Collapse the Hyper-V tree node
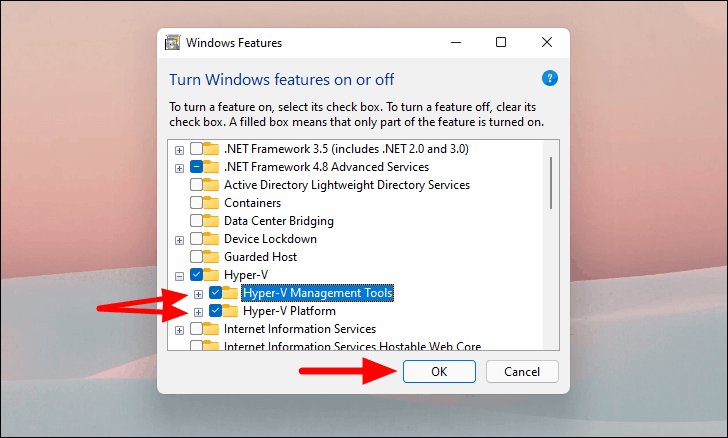This screenshot has width=728, height=438. [x=179, y=275]
